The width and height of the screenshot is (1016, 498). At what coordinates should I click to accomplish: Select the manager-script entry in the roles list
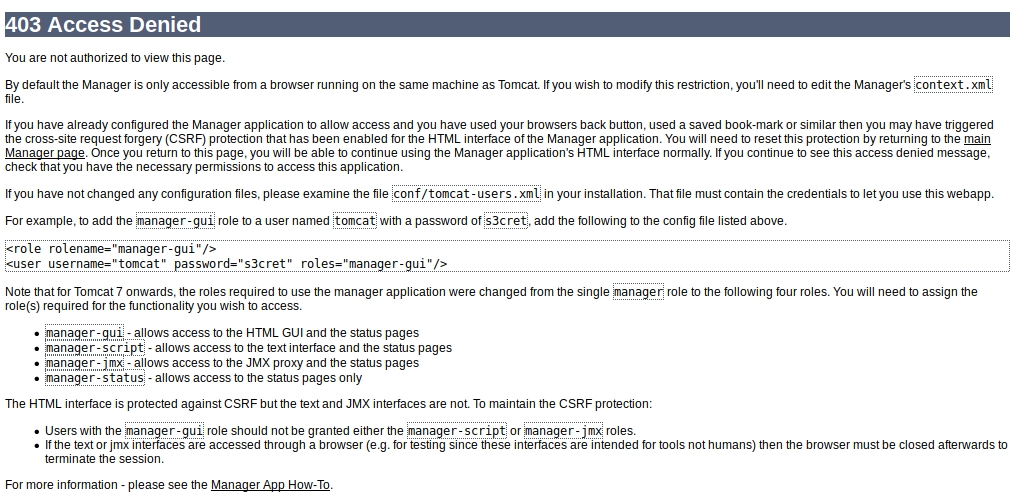point(94,348)
